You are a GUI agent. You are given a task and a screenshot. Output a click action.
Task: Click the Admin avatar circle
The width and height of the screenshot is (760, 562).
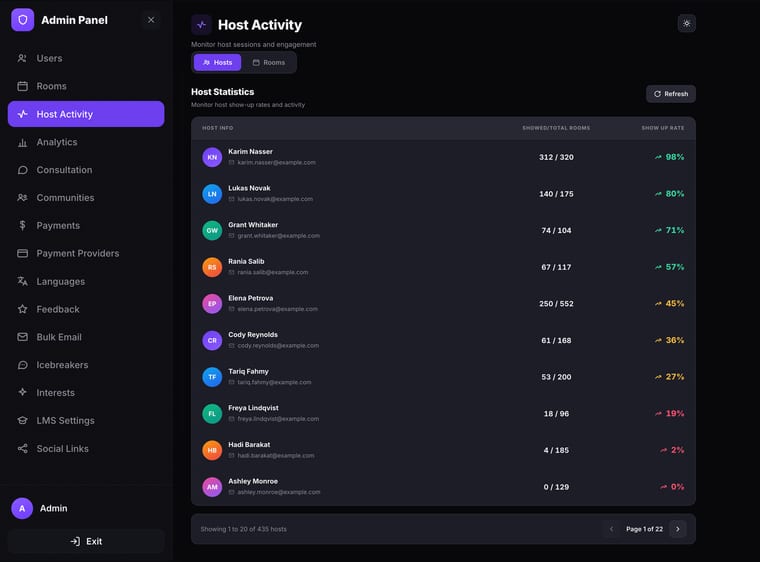[22, 508]
